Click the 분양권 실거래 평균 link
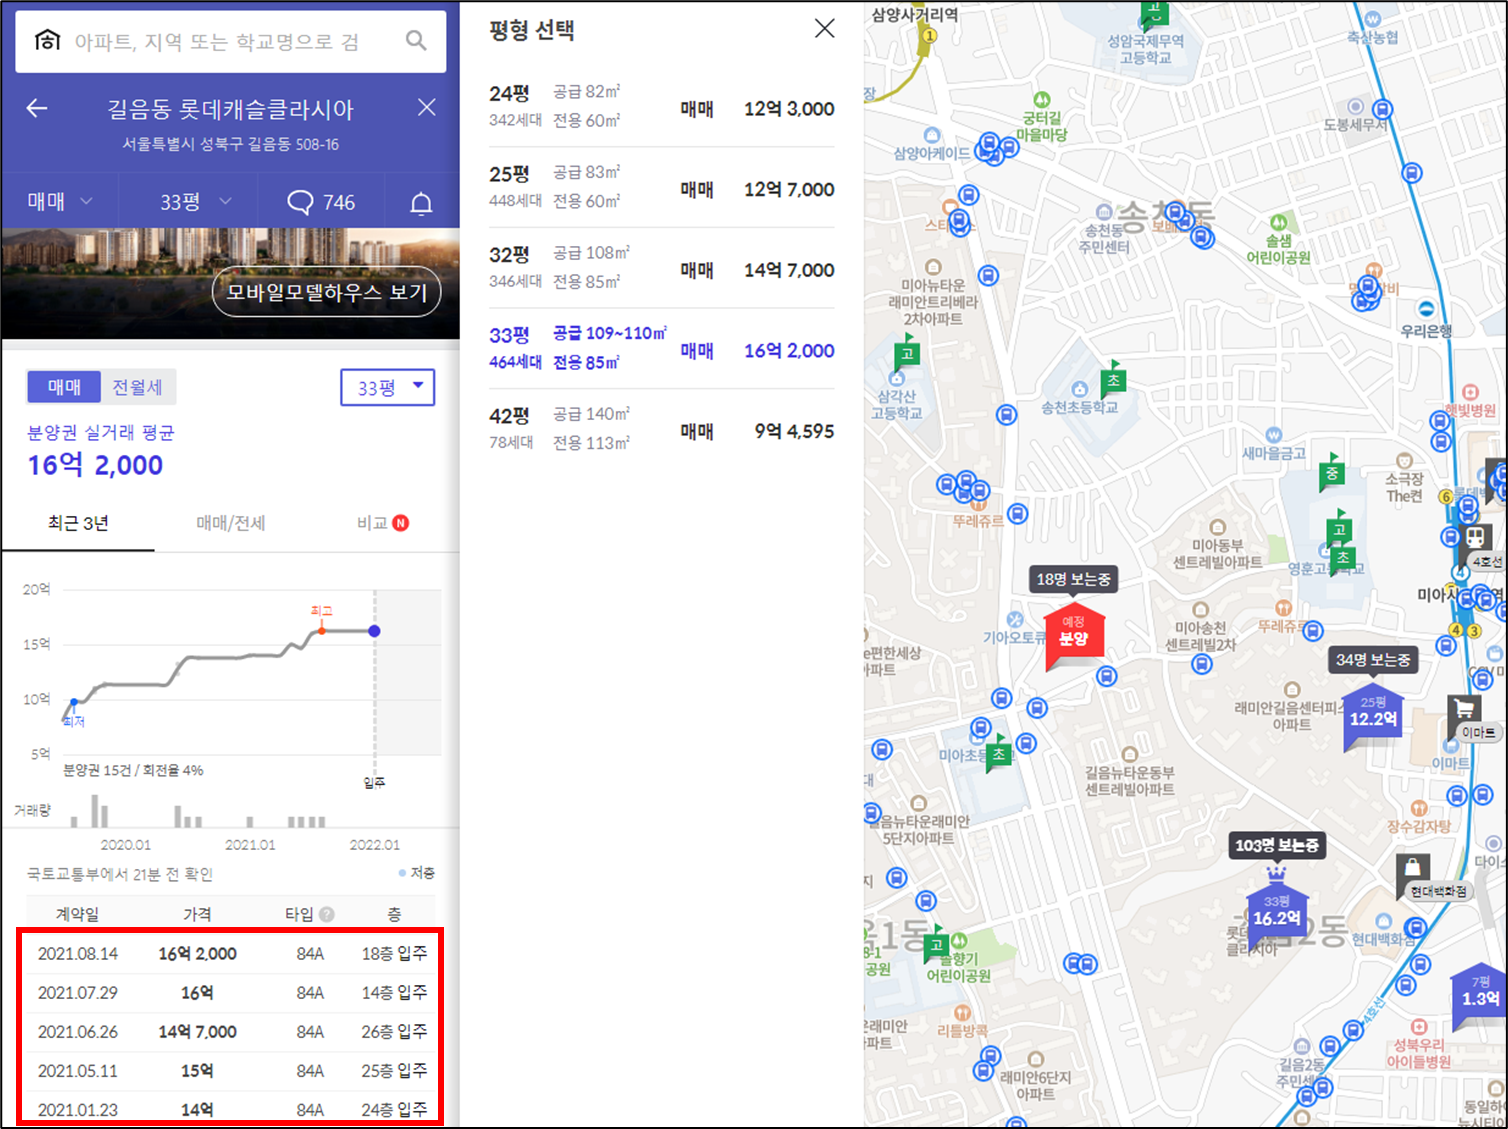1508x1129 pixels. click(100, 433)
